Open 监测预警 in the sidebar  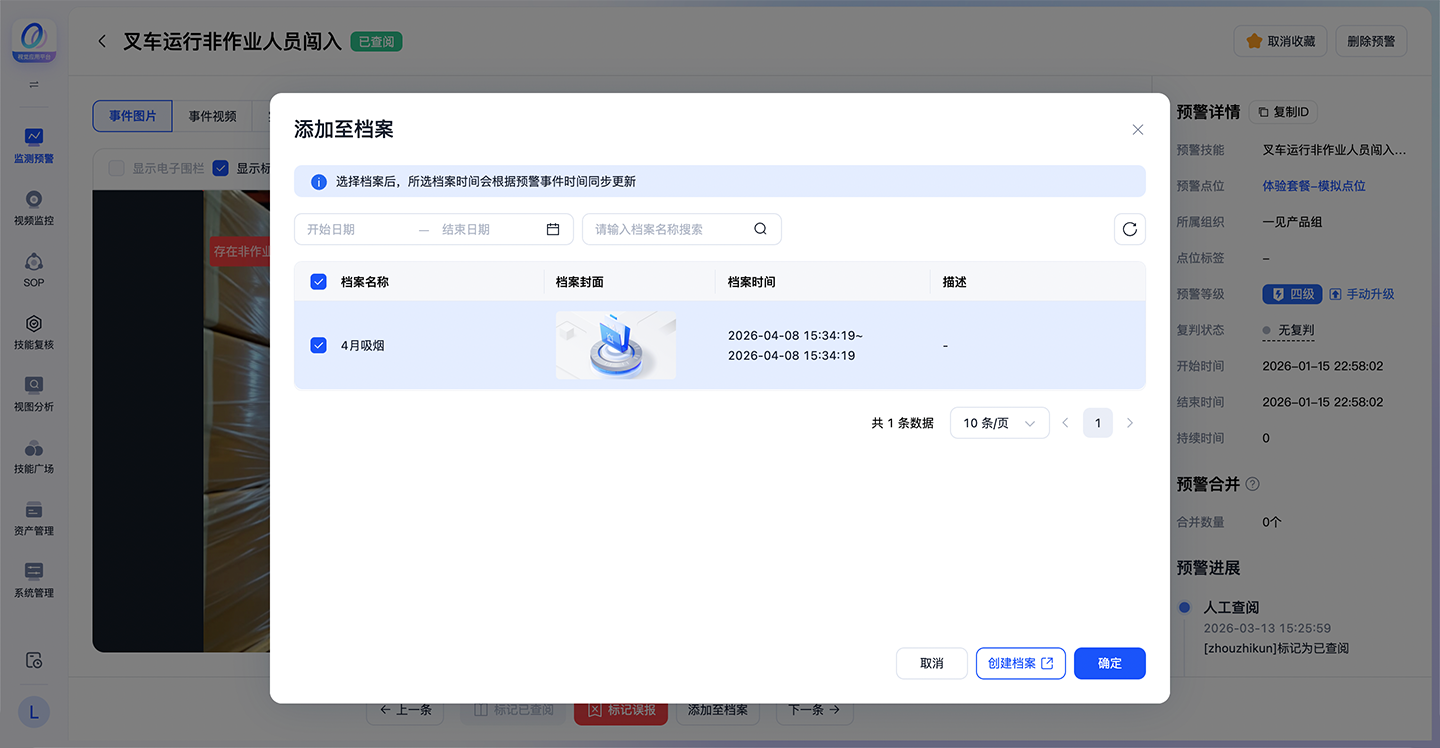tap(34, 145)
